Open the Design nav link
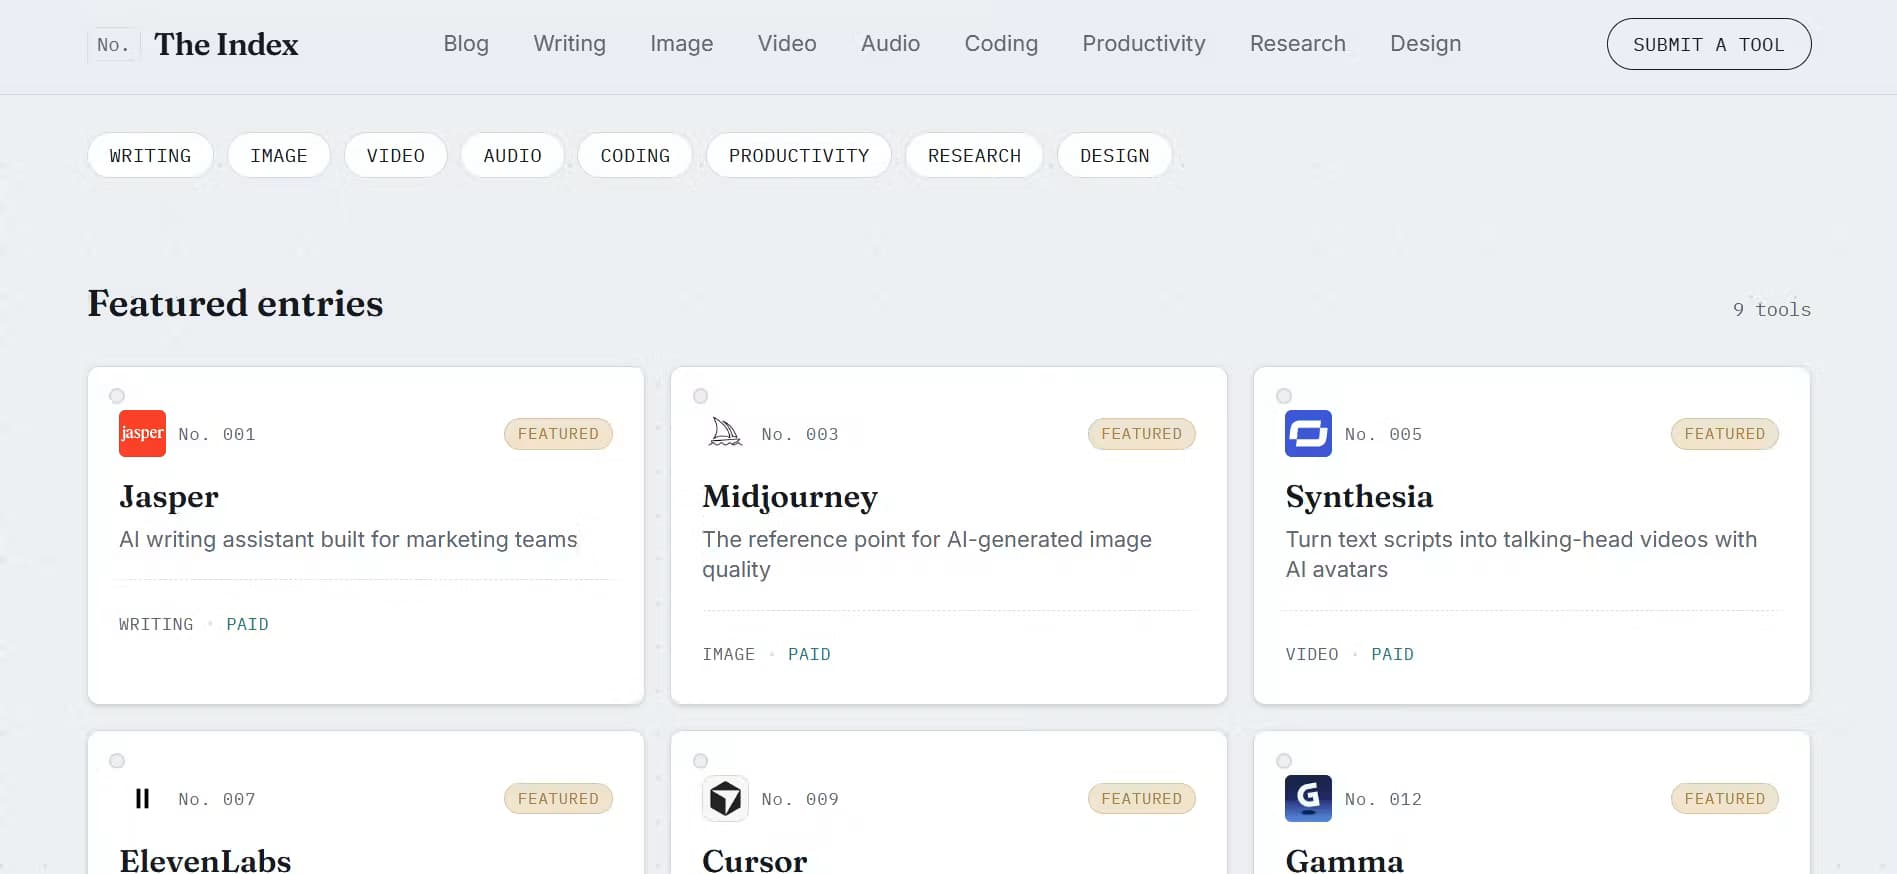 (1425, 44)
